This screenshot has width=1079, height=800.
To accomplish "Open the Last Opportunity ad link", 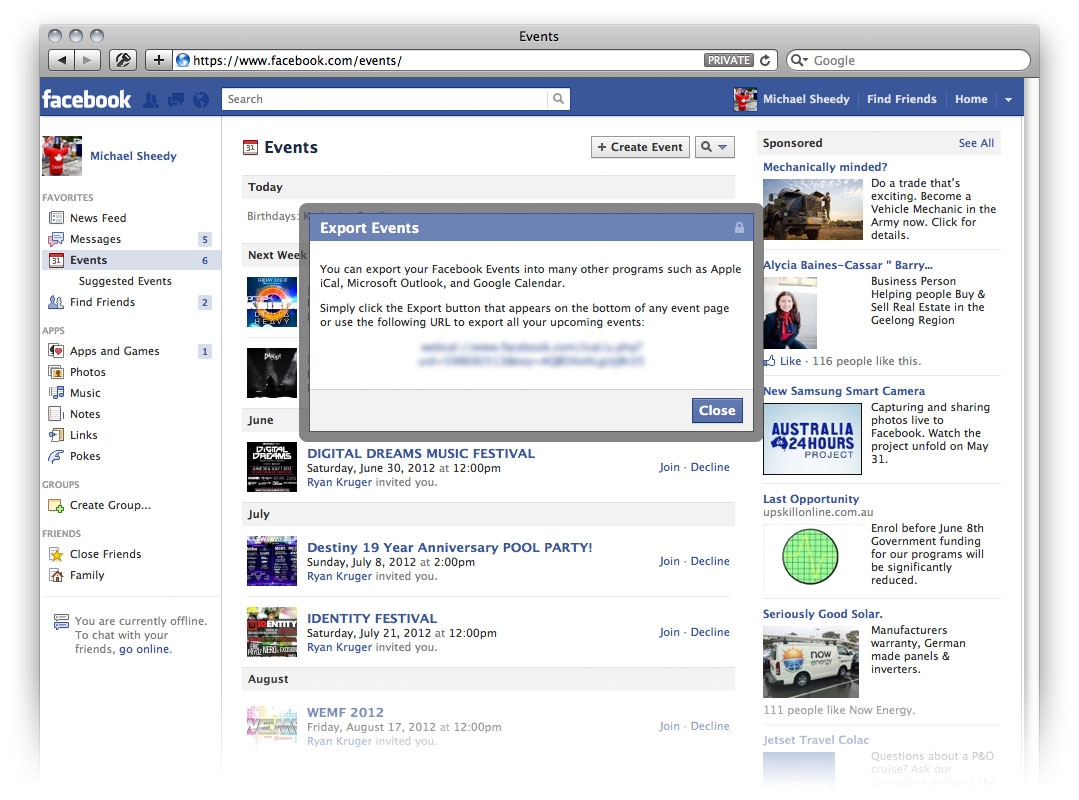I will coord(811,499).
